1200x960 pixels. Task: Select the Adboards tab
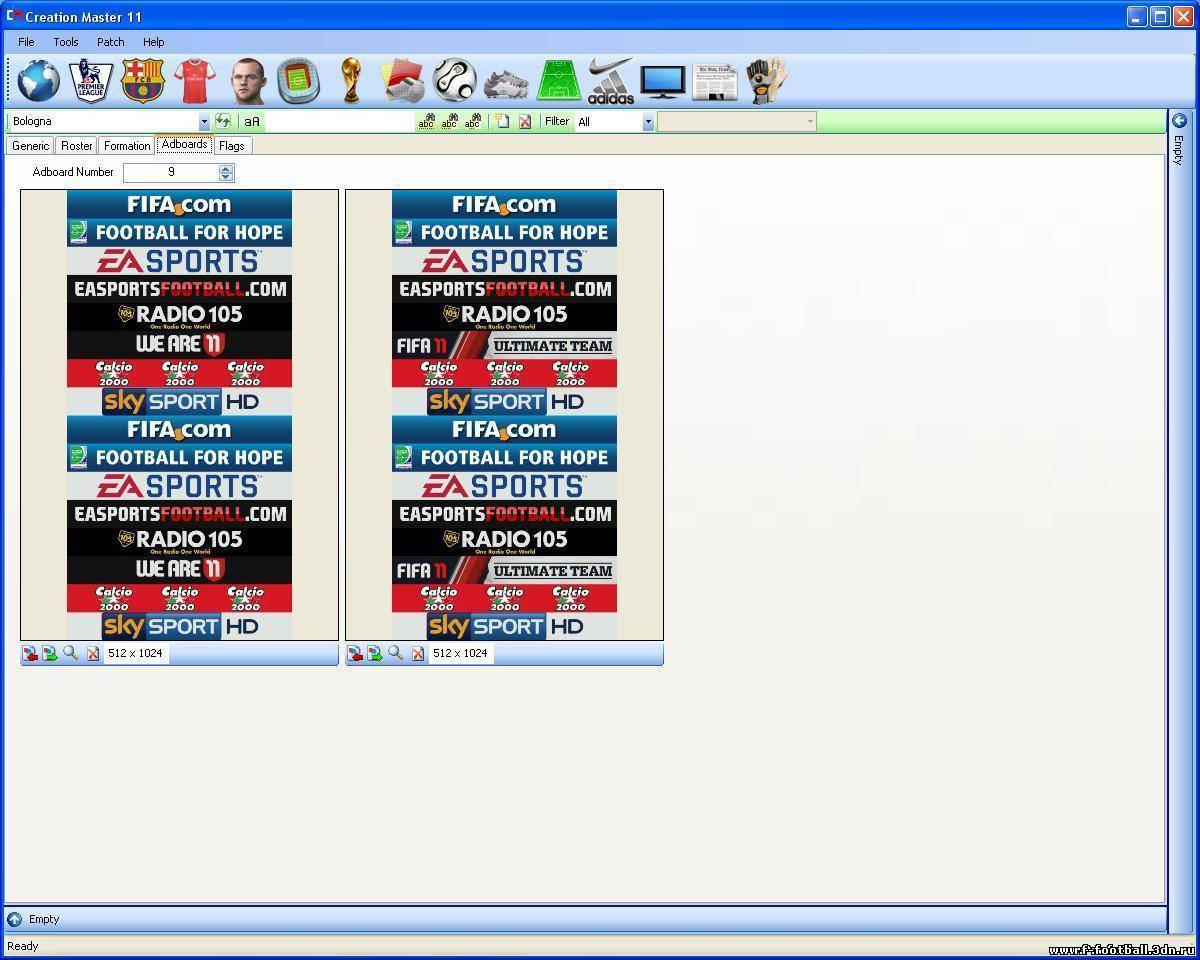(x=184, y=144)
